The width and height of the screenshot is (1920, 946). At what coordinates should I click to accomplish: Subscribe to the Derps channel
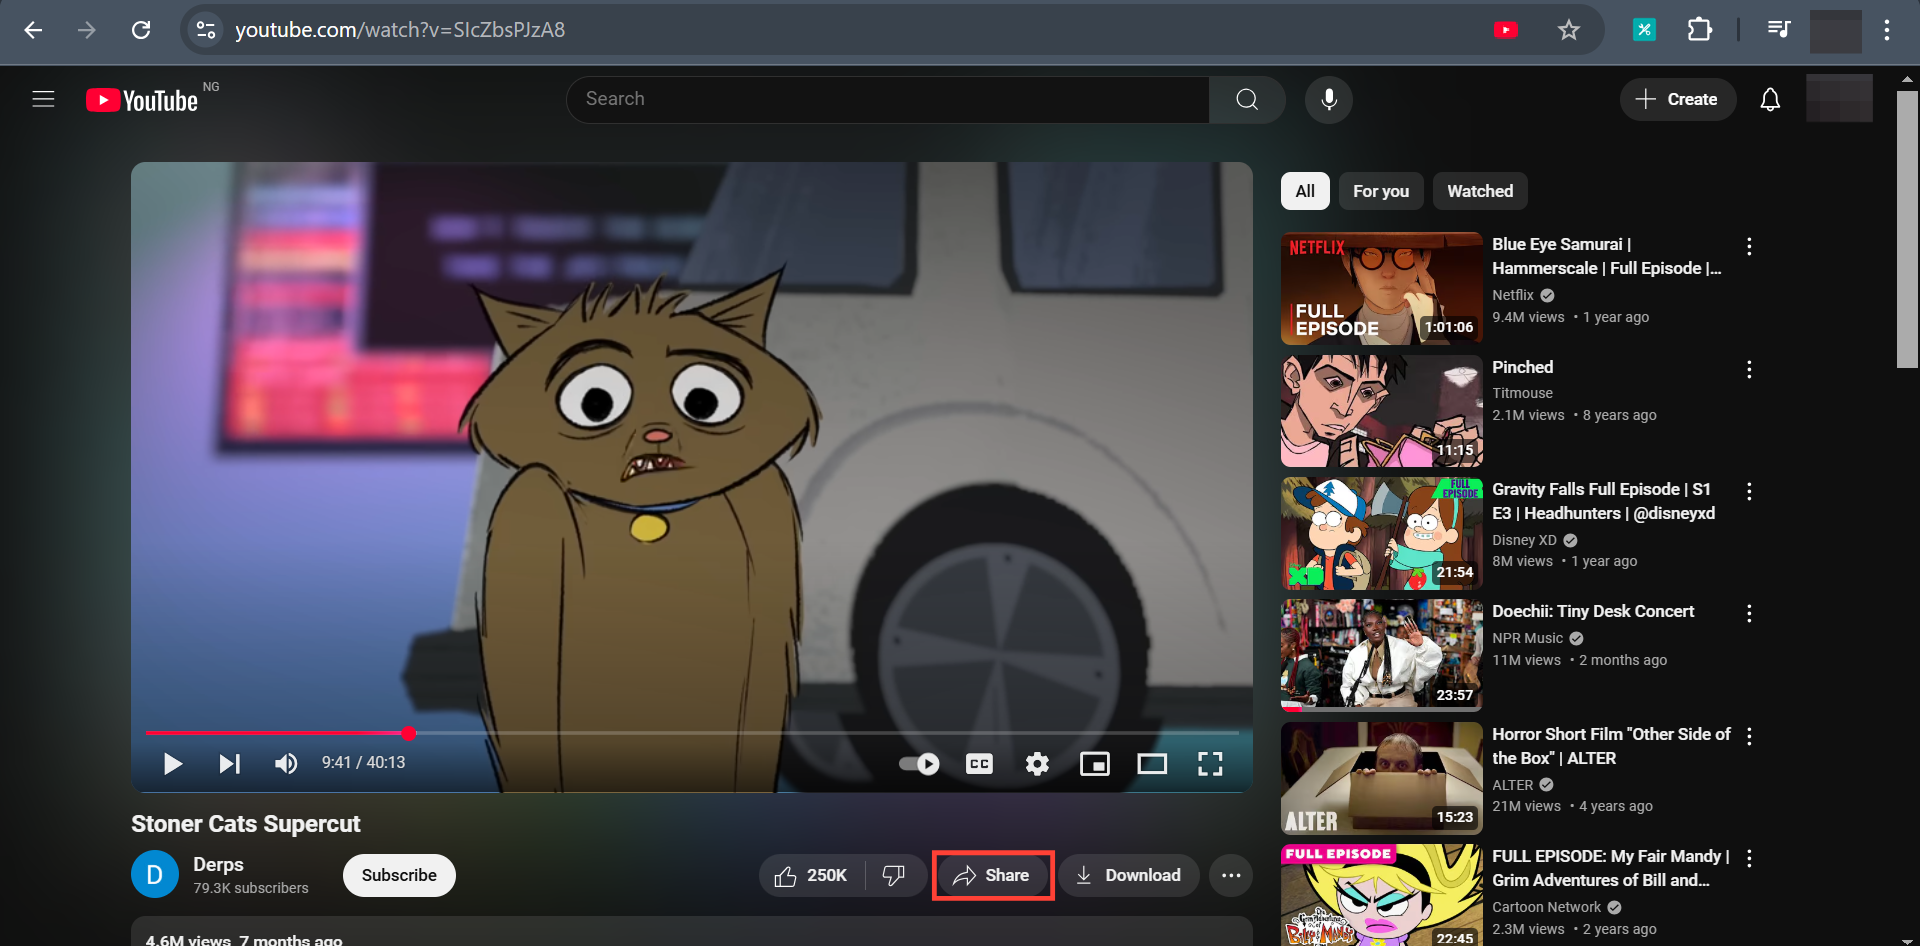tap(399, 876)
